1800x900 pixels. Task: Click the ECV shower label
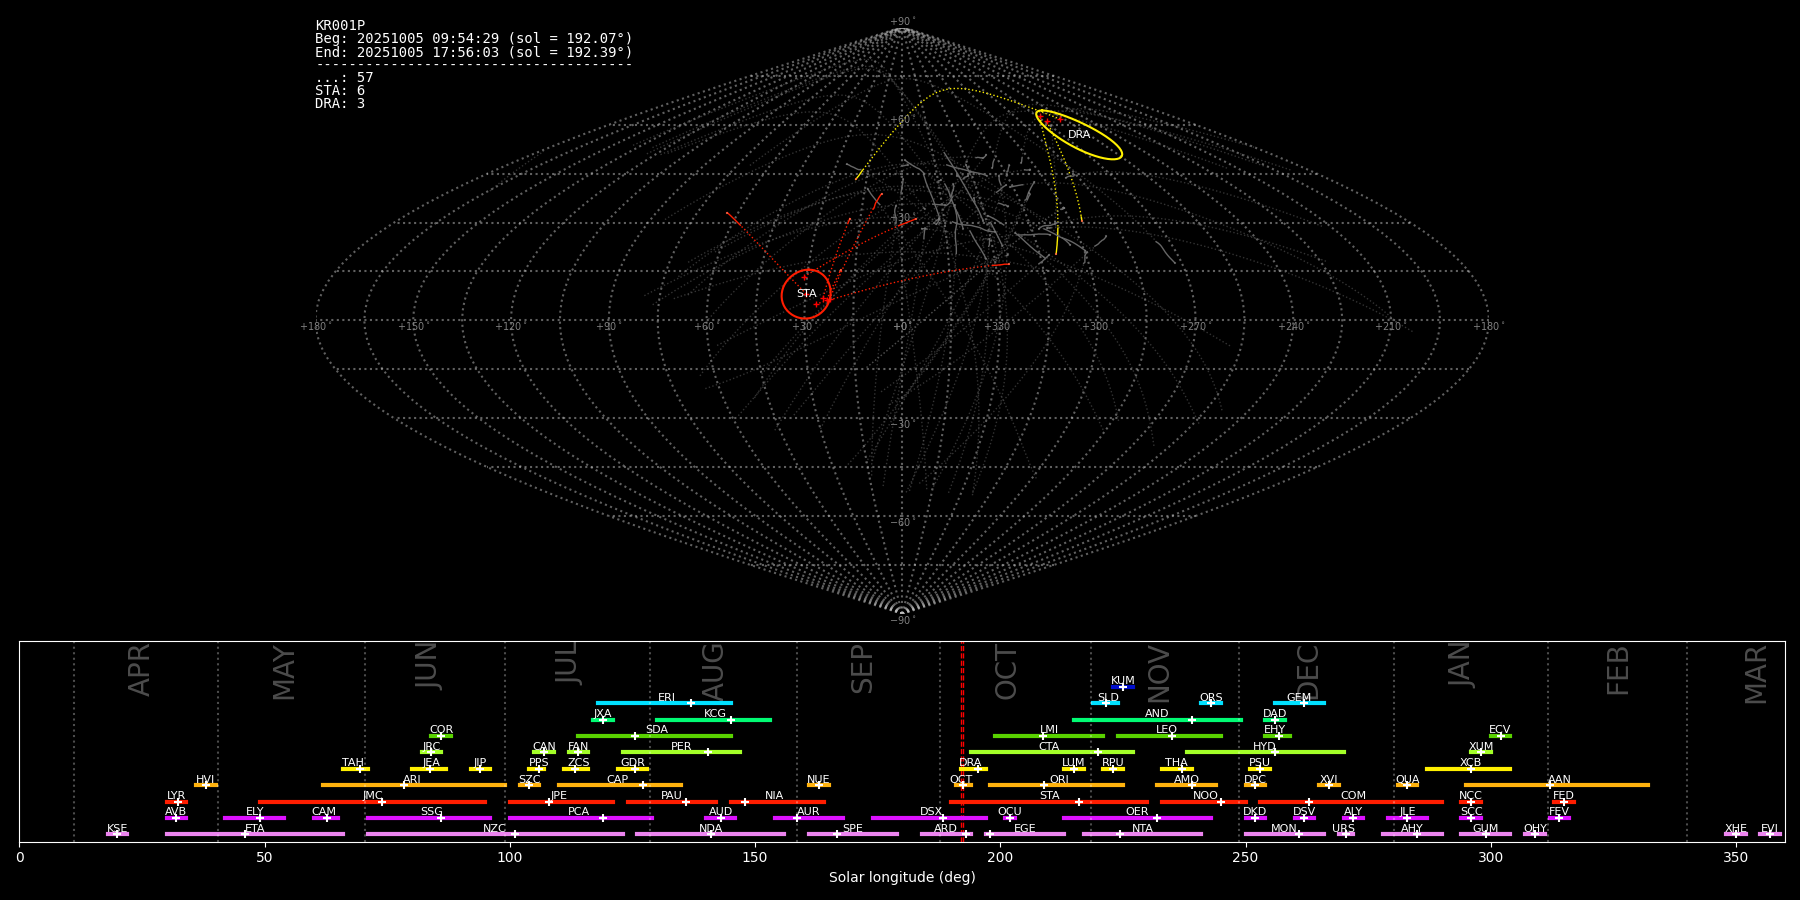point(1499,730)
